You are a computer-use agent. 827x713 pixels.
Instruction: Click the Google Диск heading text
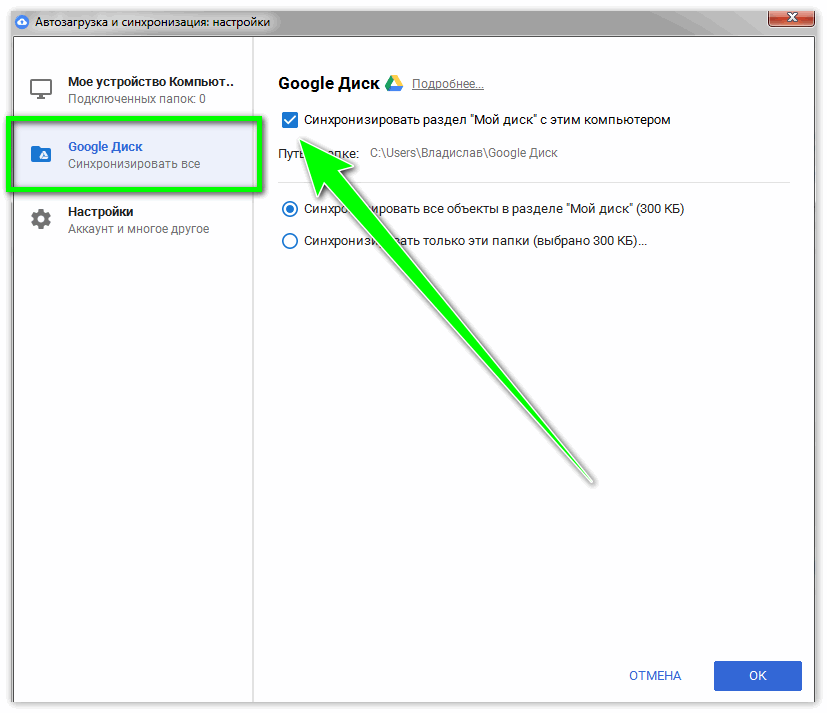click(x=329, y=83)
